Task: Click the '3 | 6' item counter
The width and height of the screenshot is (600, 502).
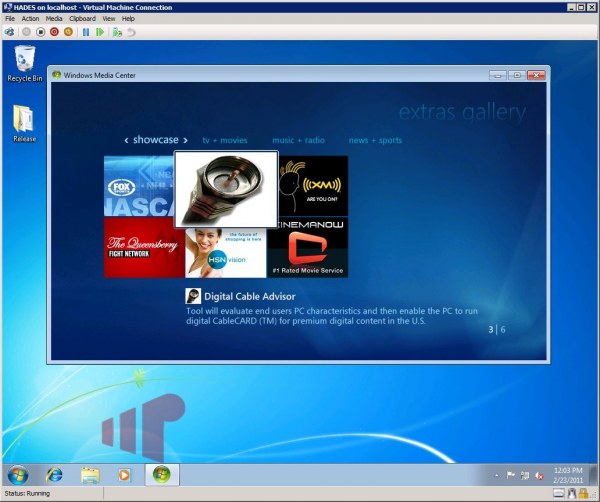Action: coord(497,329)
